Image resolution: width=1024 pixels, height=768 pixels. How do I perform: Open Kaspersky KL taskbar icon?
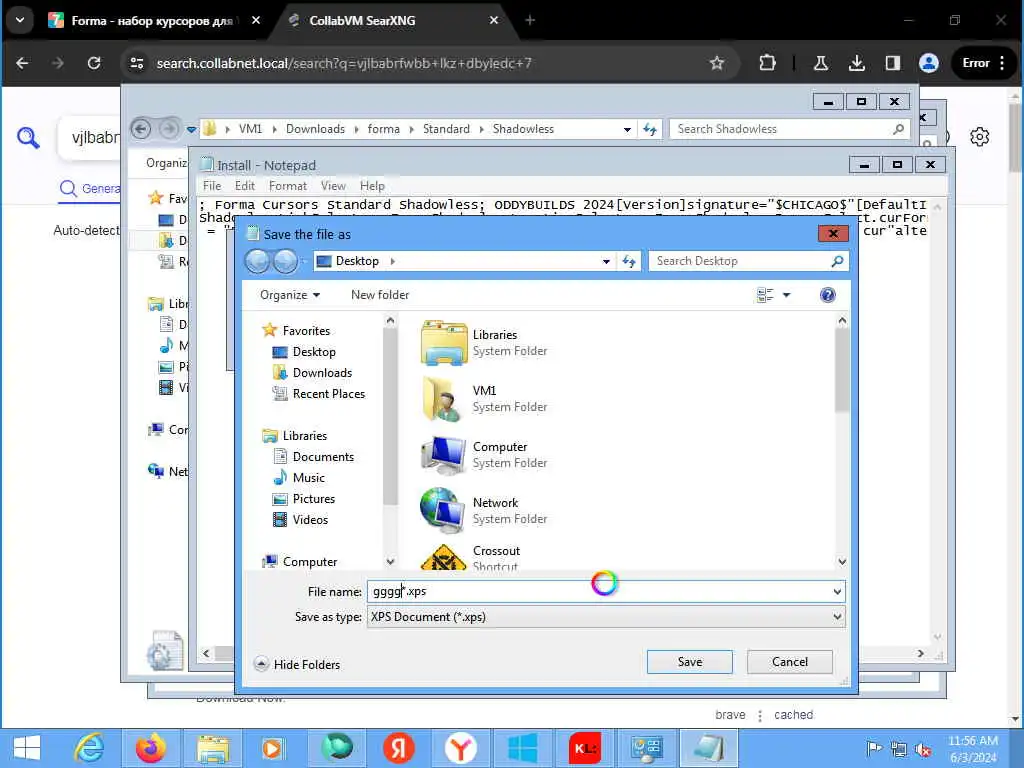[x=585, y=748]
